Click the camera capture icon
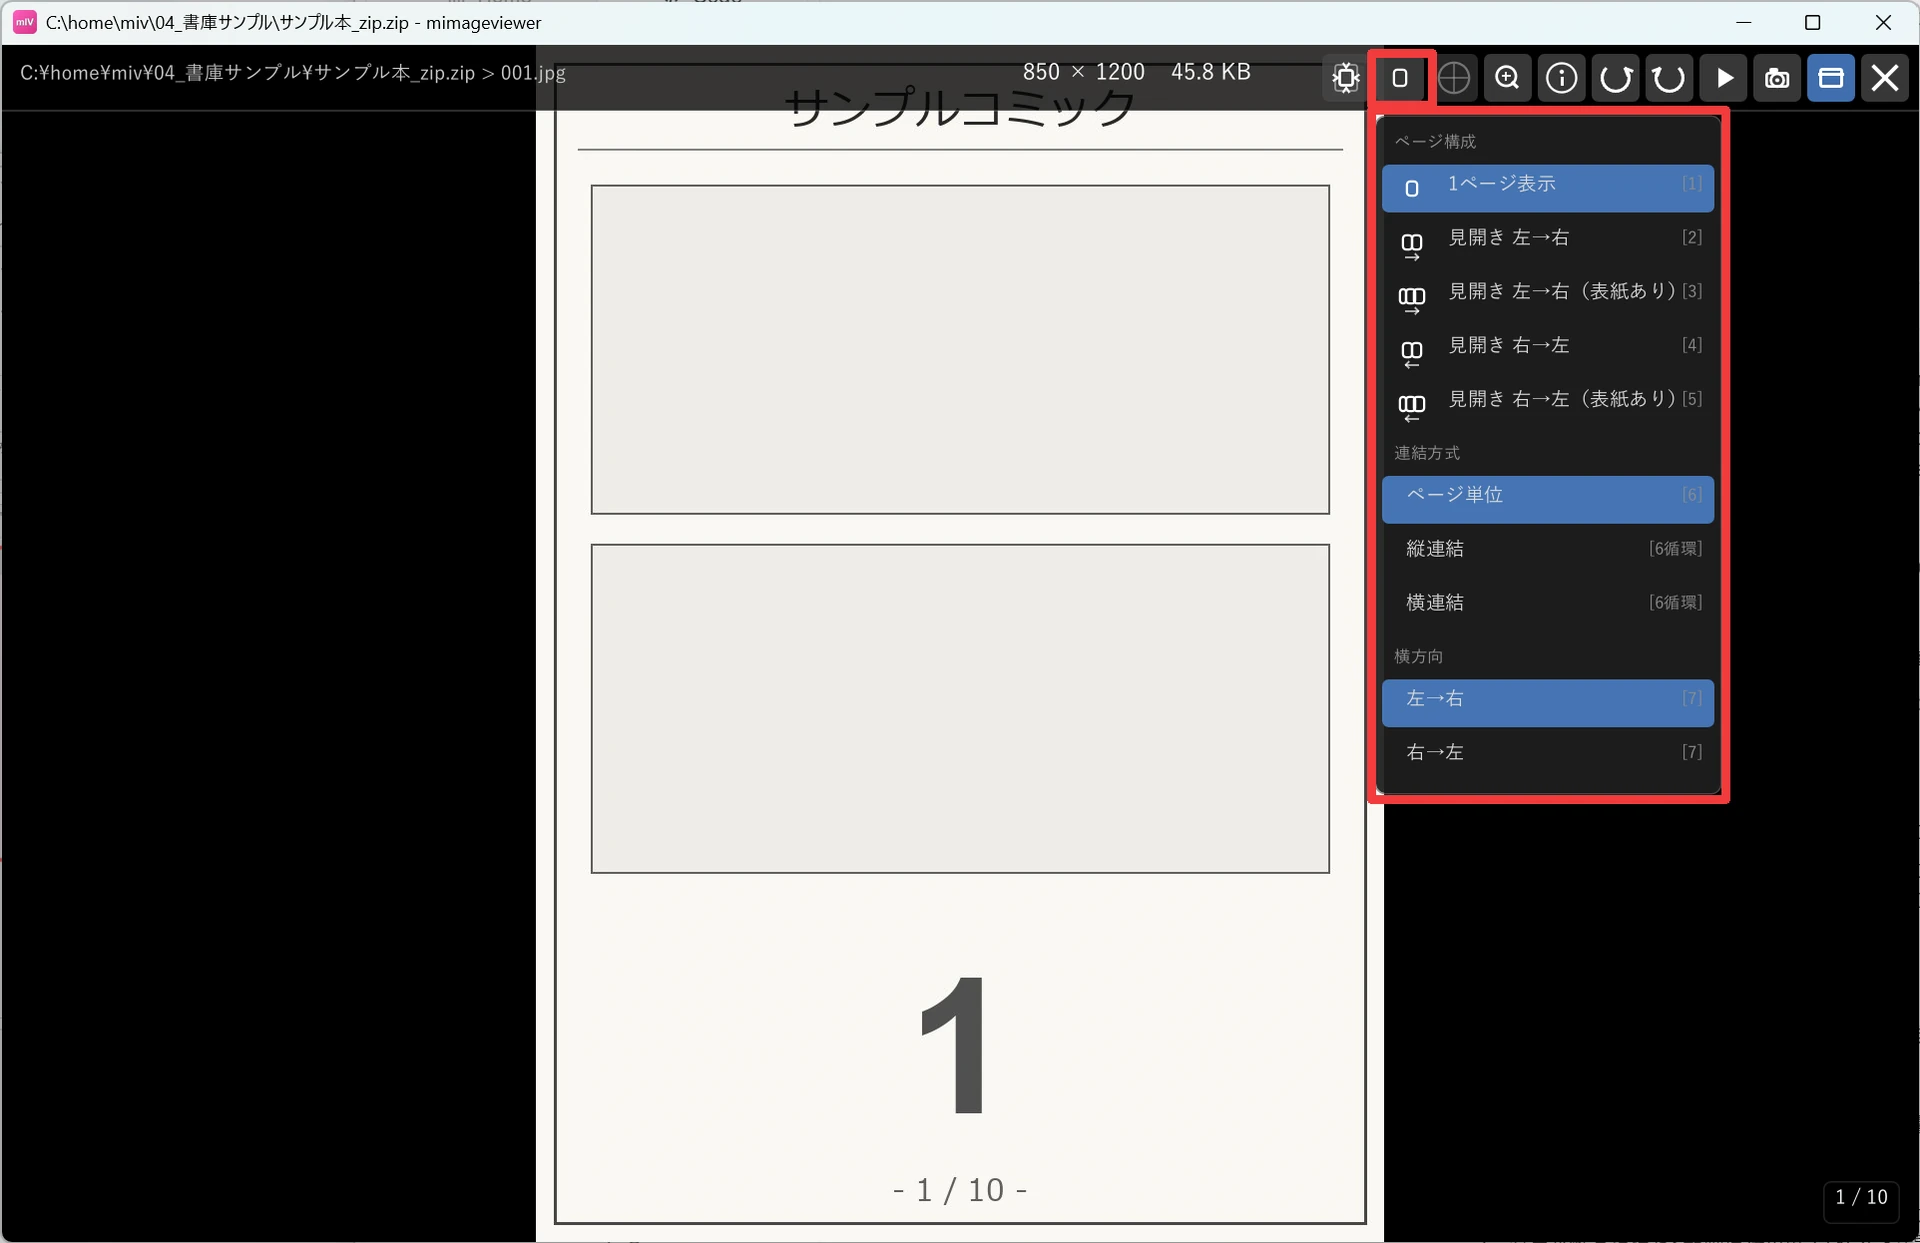The width and height of the screenshot is (1920, 1243). [x=1777, y=78]
